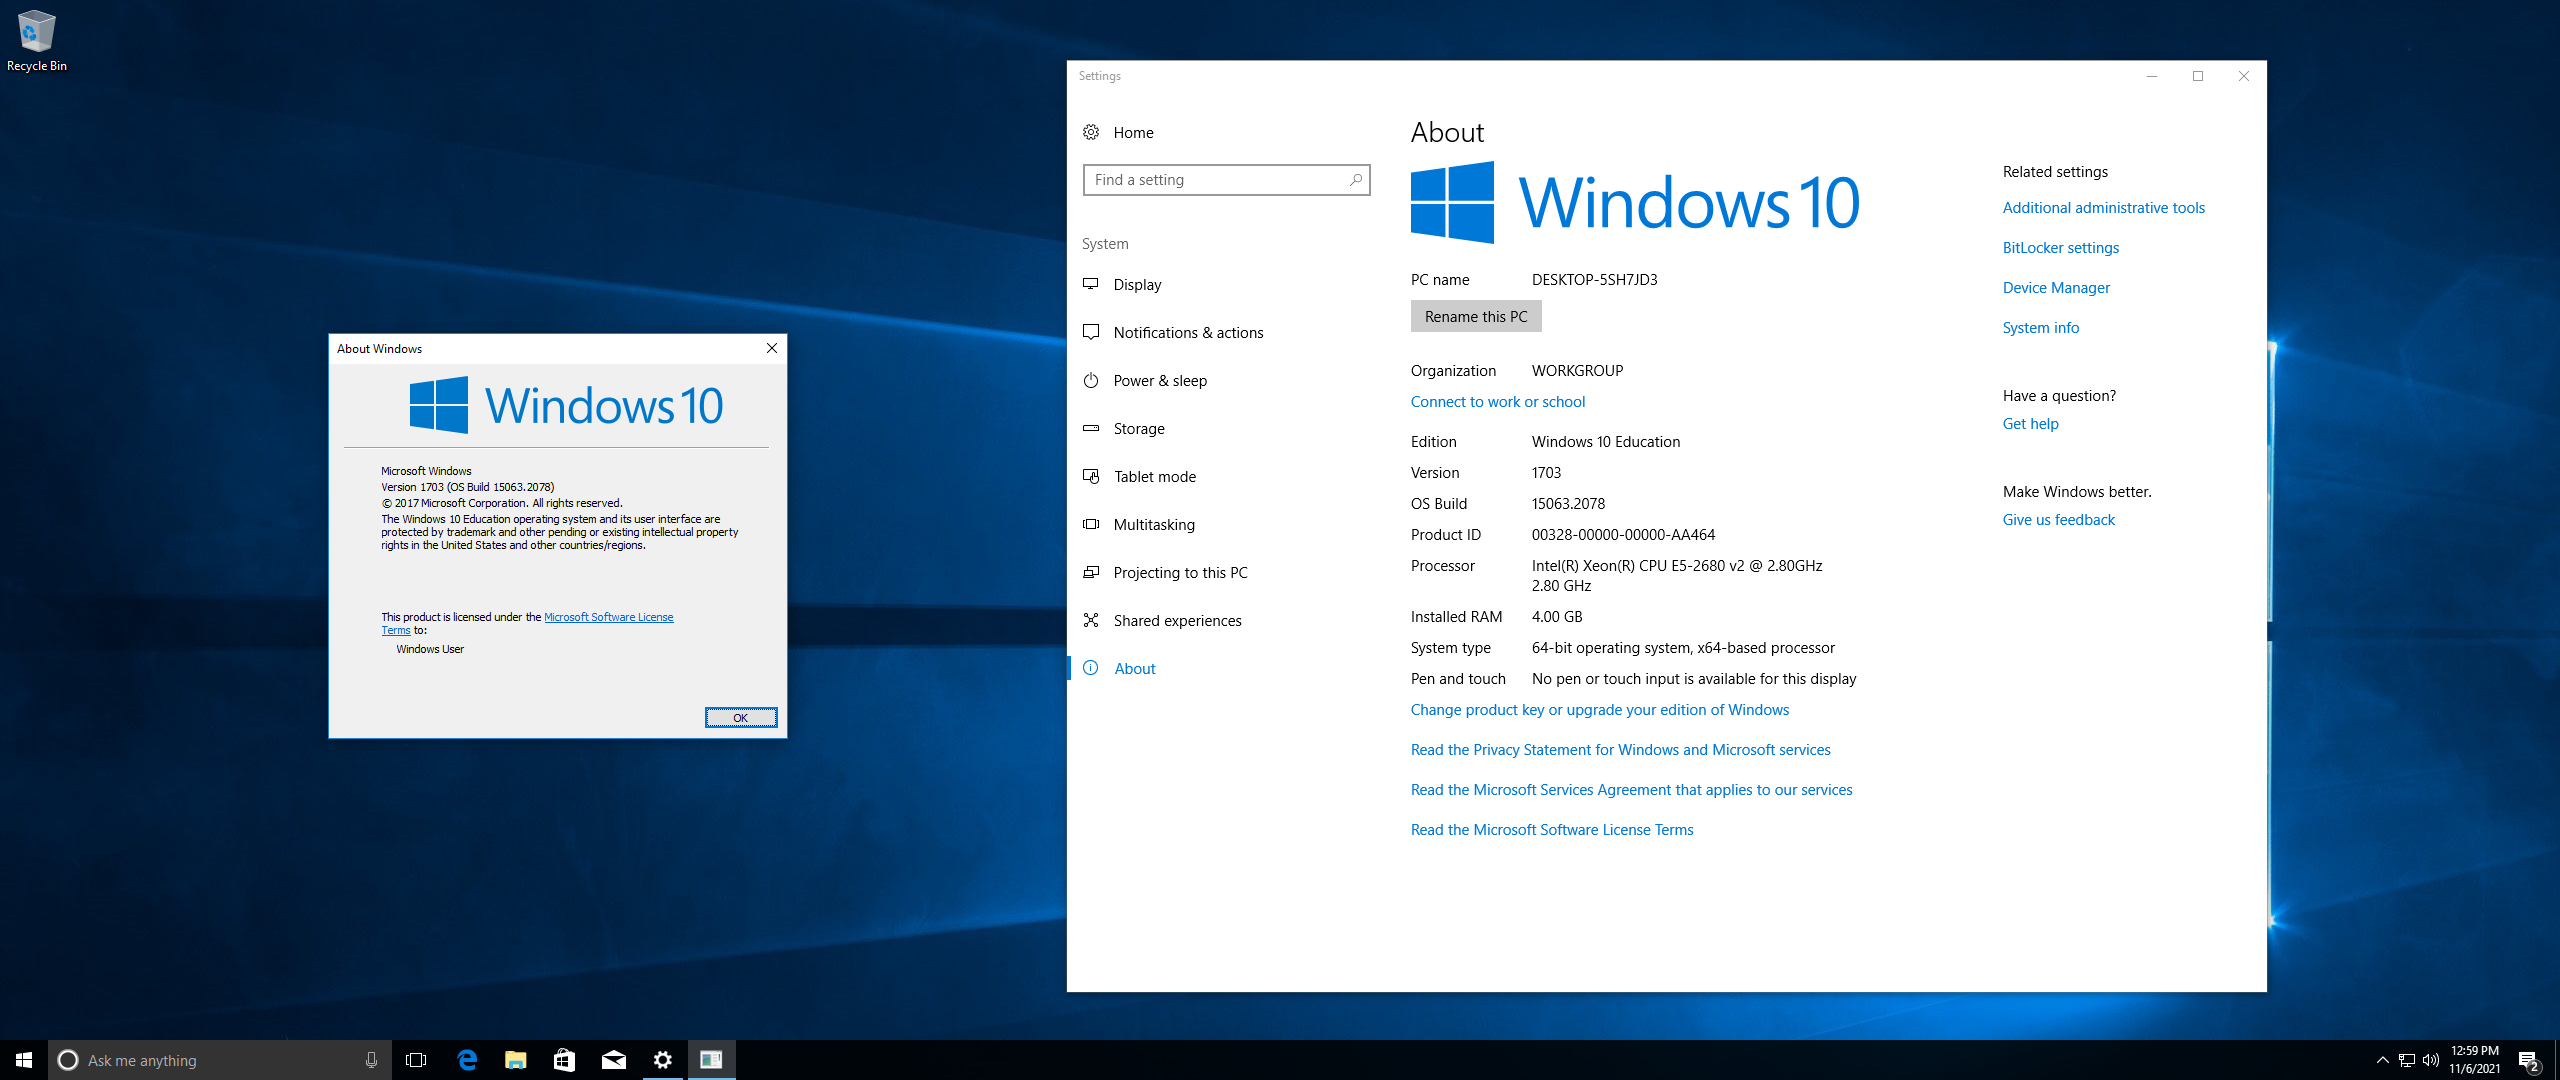The image size is (2560, 1080).
Task: Switch to the winver taskbar icon
Action: [711, 1060]
